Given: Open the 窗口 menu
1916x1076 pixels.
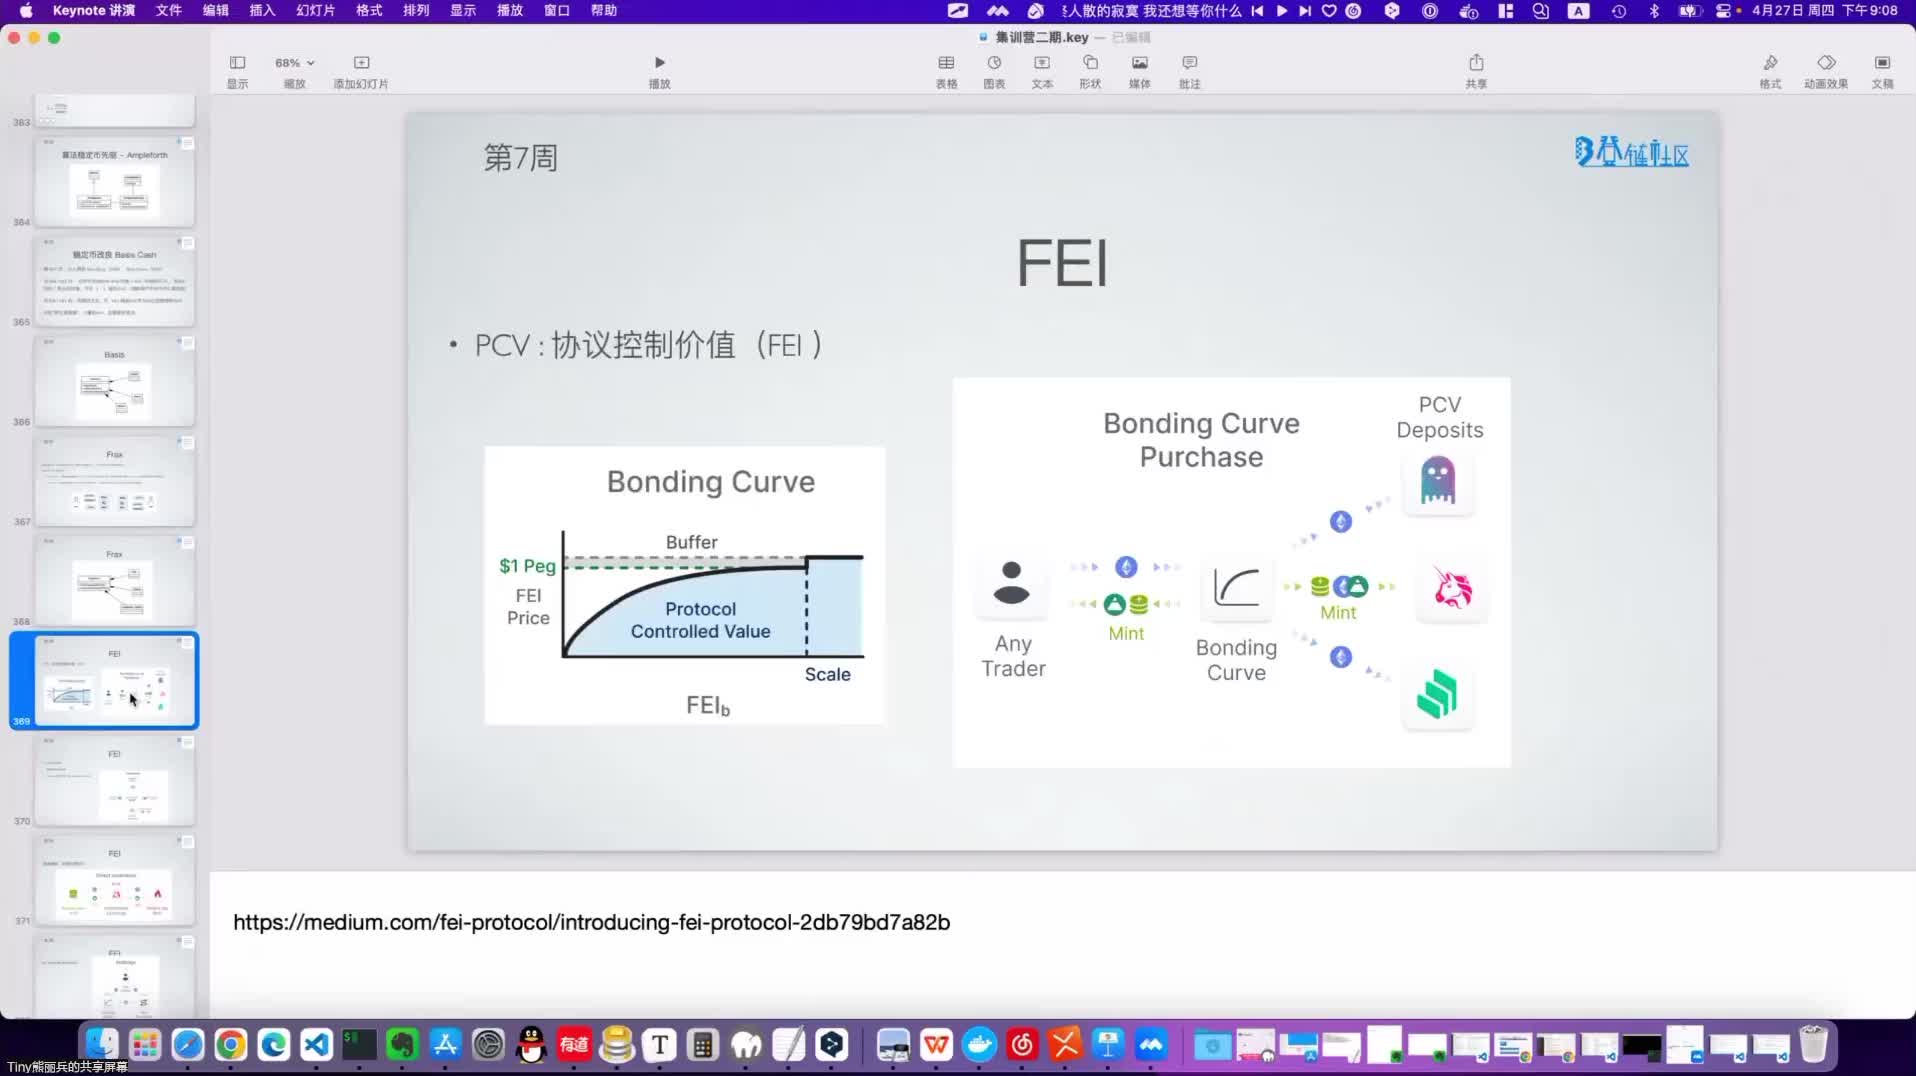Looking at the screenshot, I should [x=557, y=10].
